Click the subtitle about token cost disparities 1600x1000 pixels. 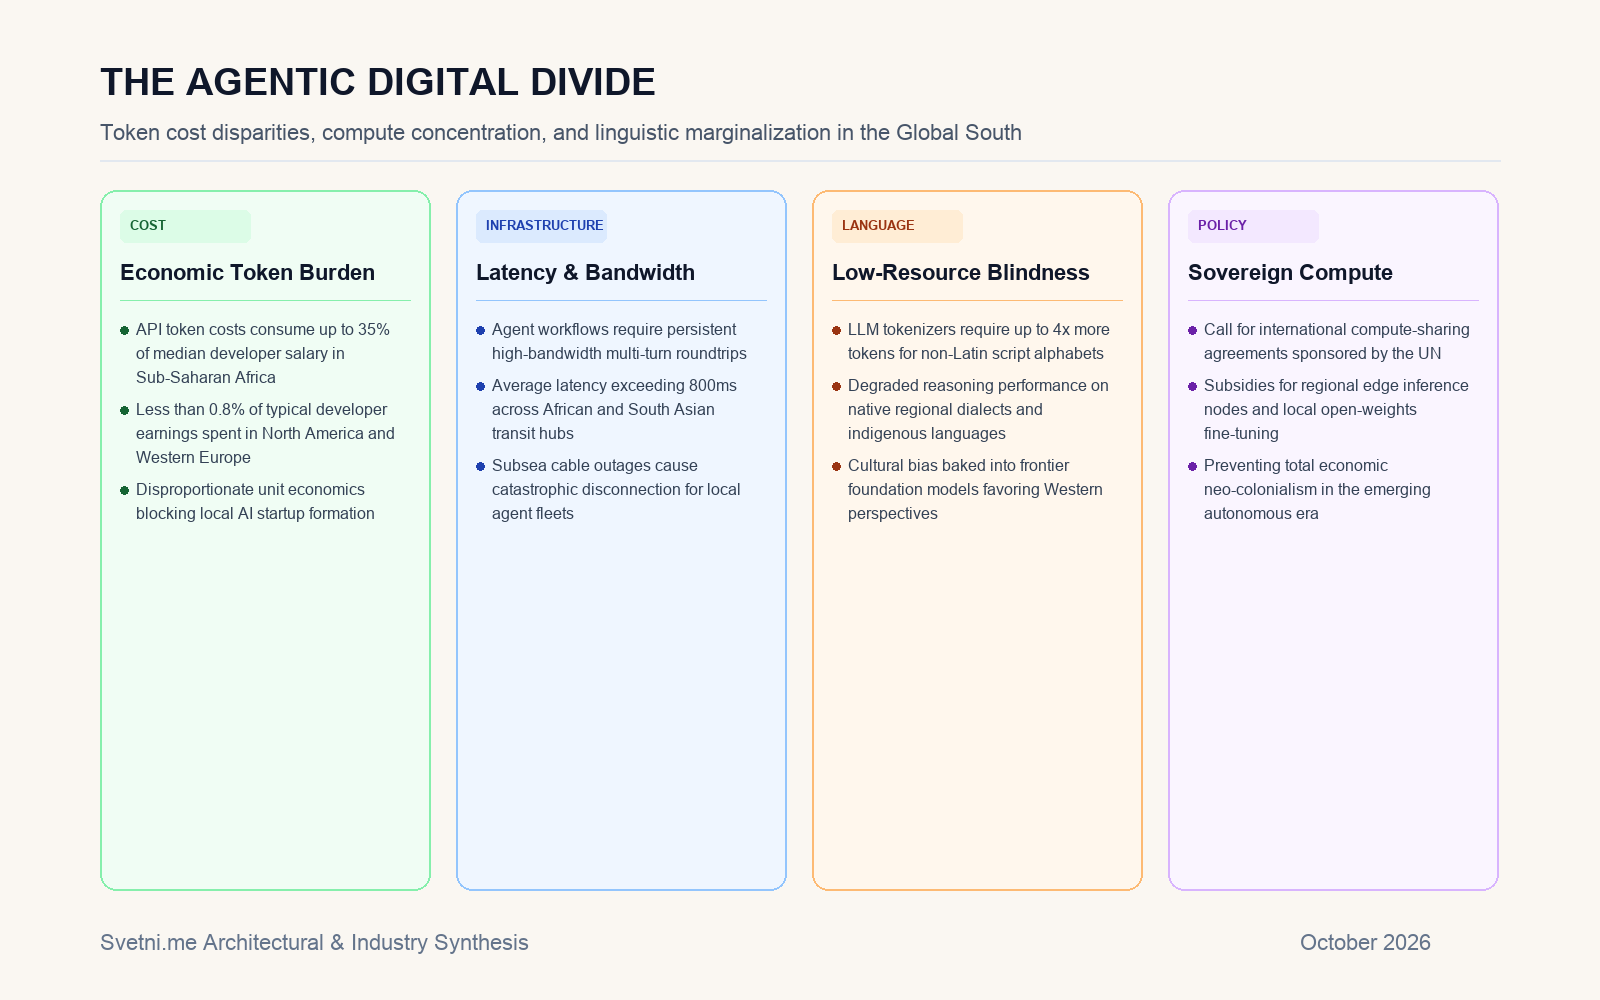pos(561,132)
